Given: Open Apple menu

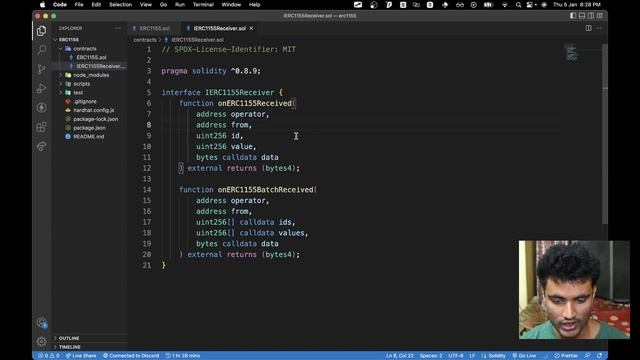Looking at the screenshot, I should pyautogui.click(x=42, y=4).
